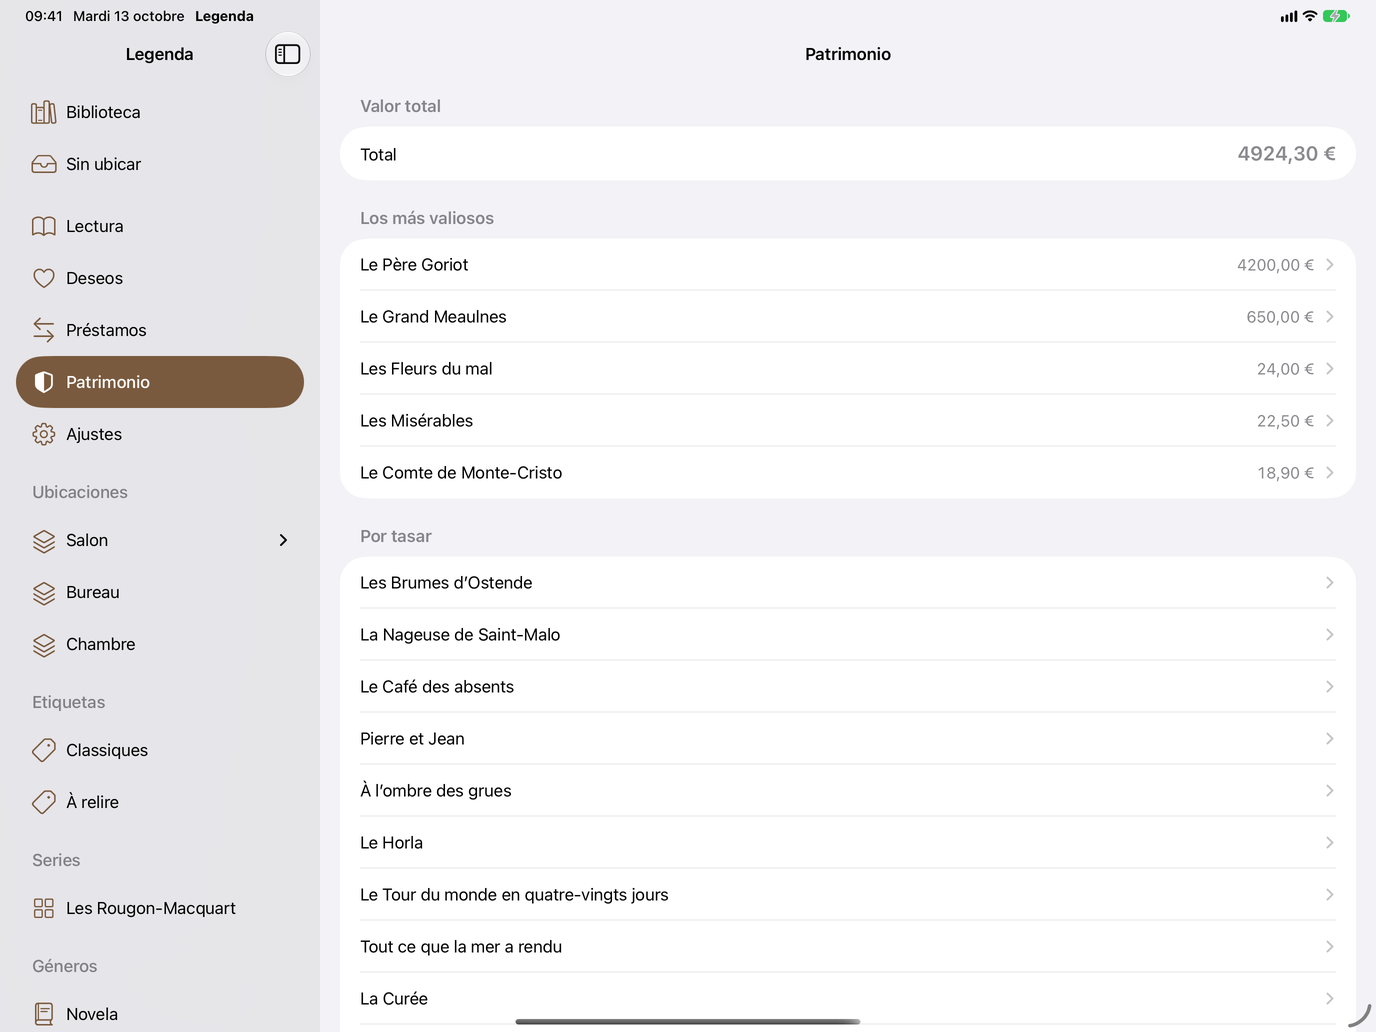Select Les Brumes d'Ostende to appraise

[848, 583]
